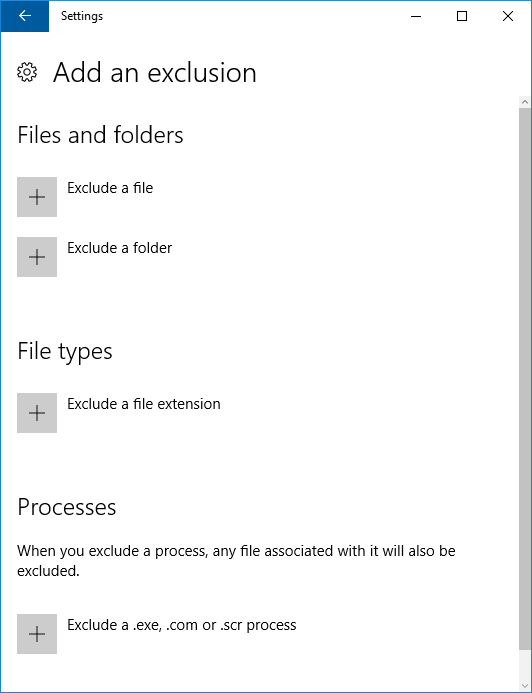Click the scrollbar down arrow
532x693 pixels.
(525, 686)
